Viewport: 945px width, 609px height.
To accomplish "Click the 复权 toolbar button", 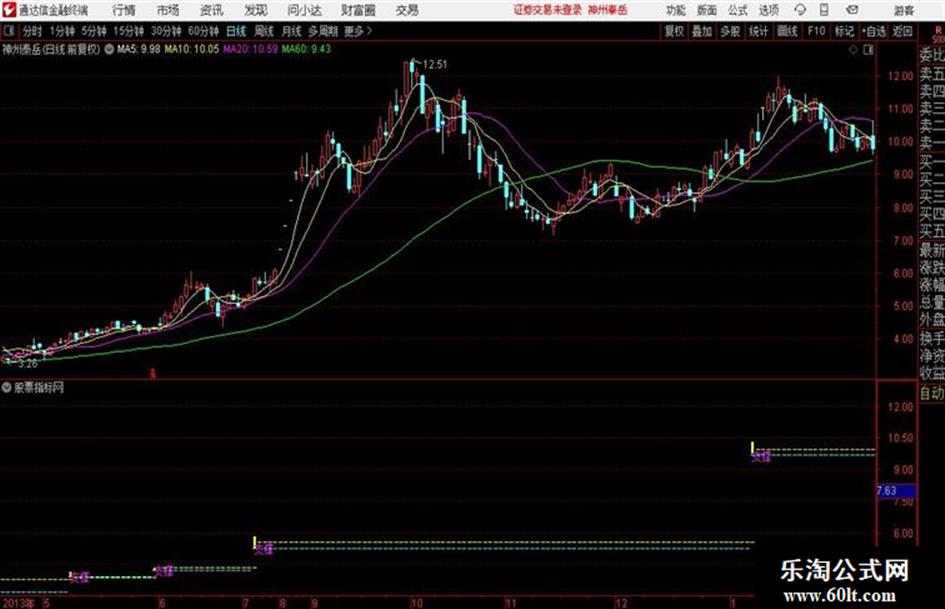I will tap(674, 31).
